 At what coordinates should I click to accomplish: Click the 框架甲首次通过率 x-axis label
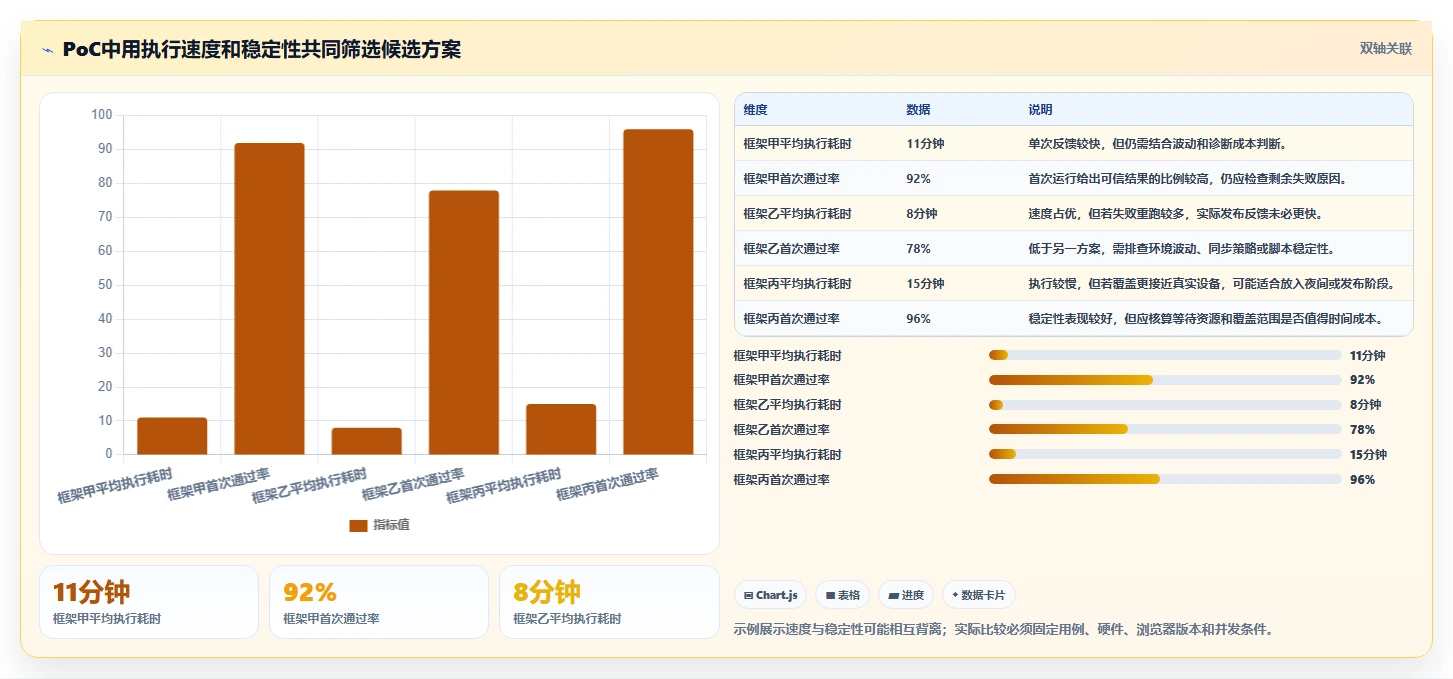point(220,484)
